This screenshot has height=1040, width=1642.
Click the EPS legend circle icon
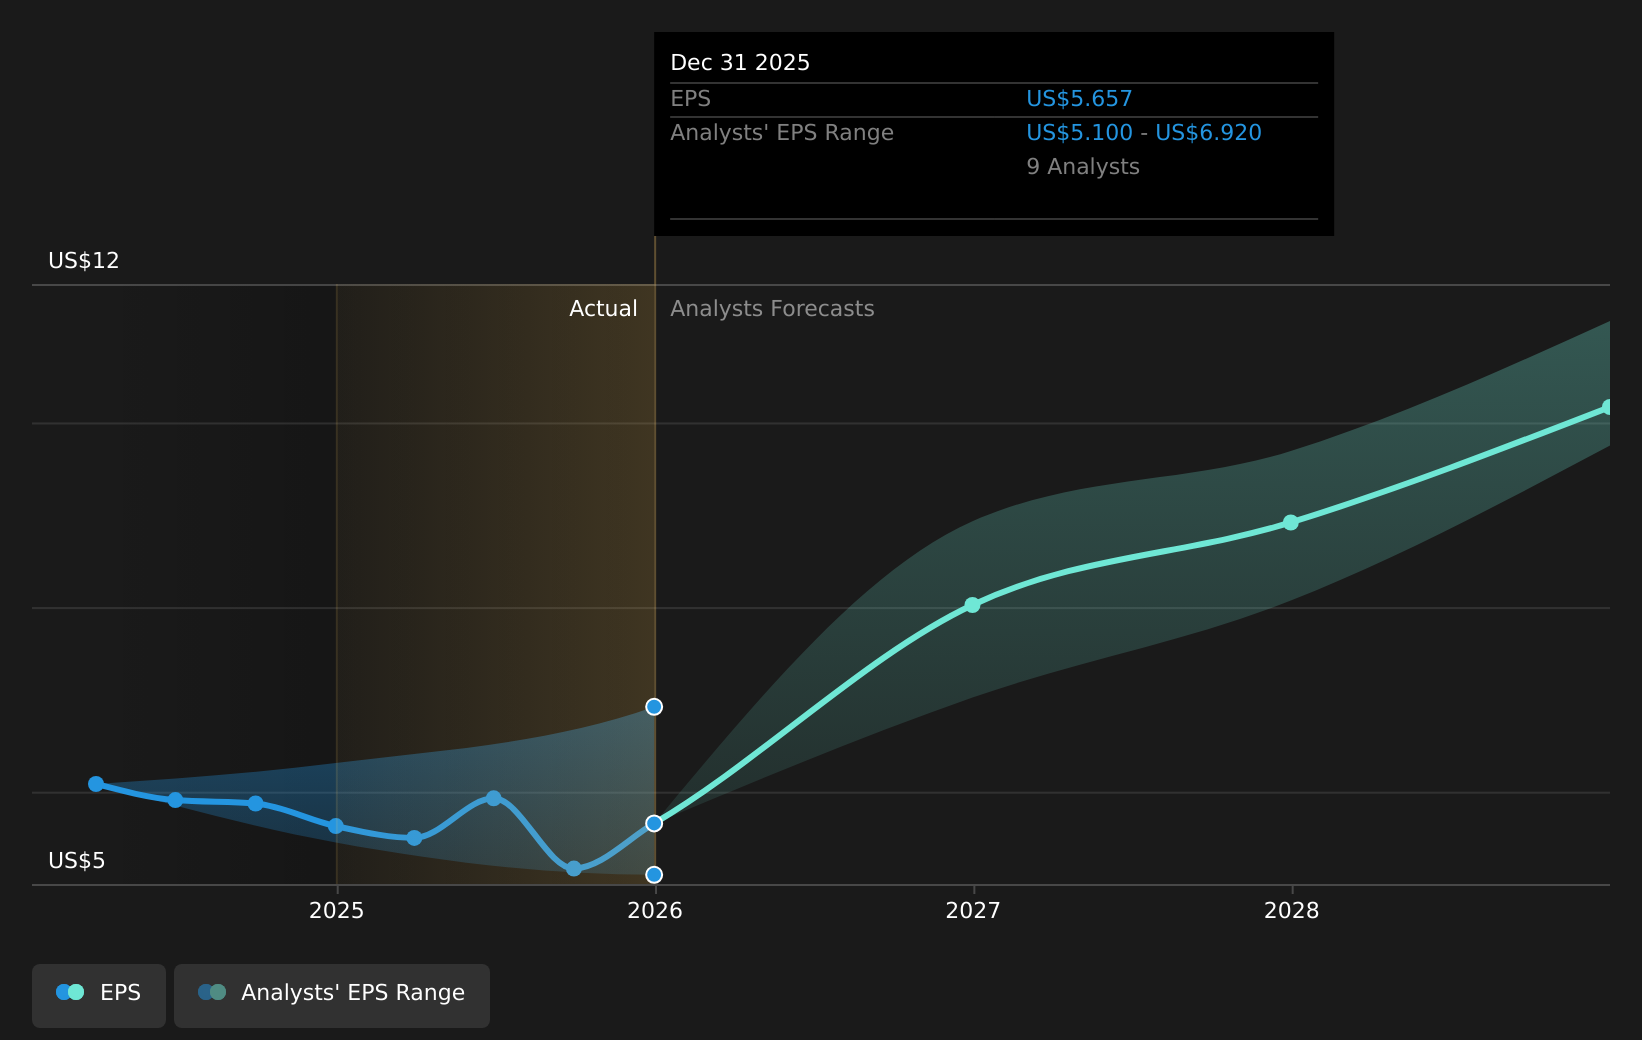[x=69, y=992]
